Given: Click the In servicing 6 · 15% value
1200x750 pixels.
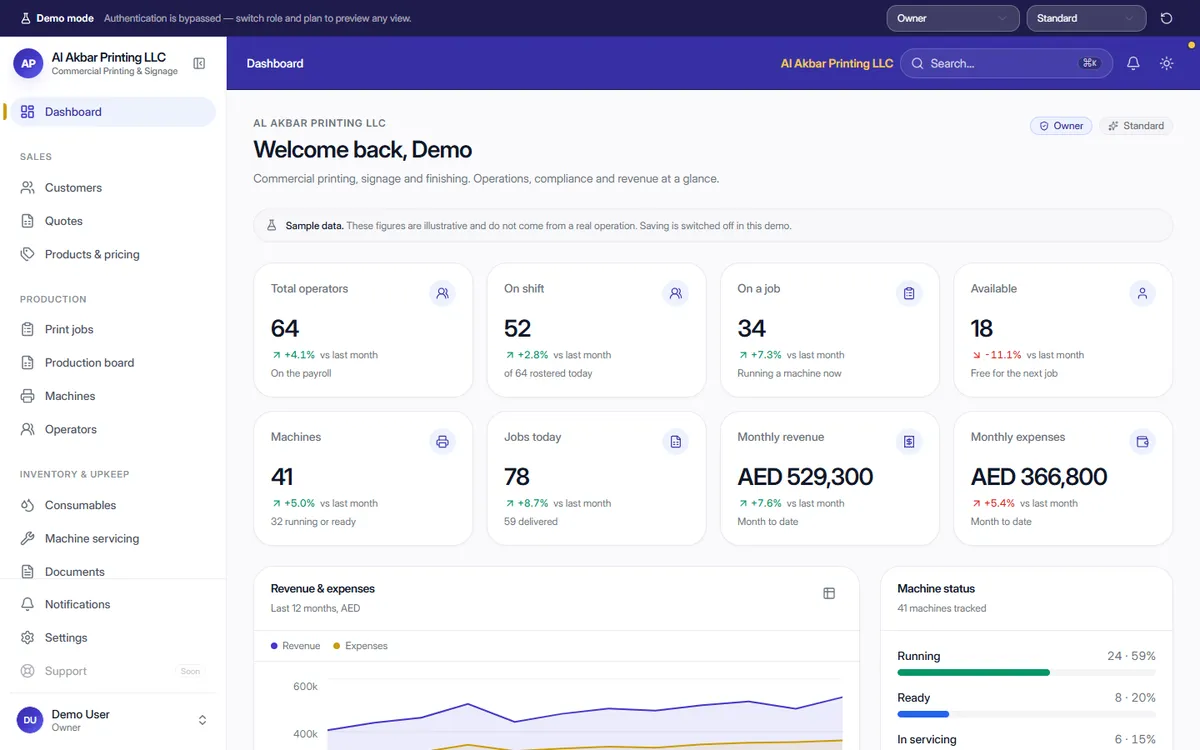Looking at the screenshot, I should (1135, 740).
